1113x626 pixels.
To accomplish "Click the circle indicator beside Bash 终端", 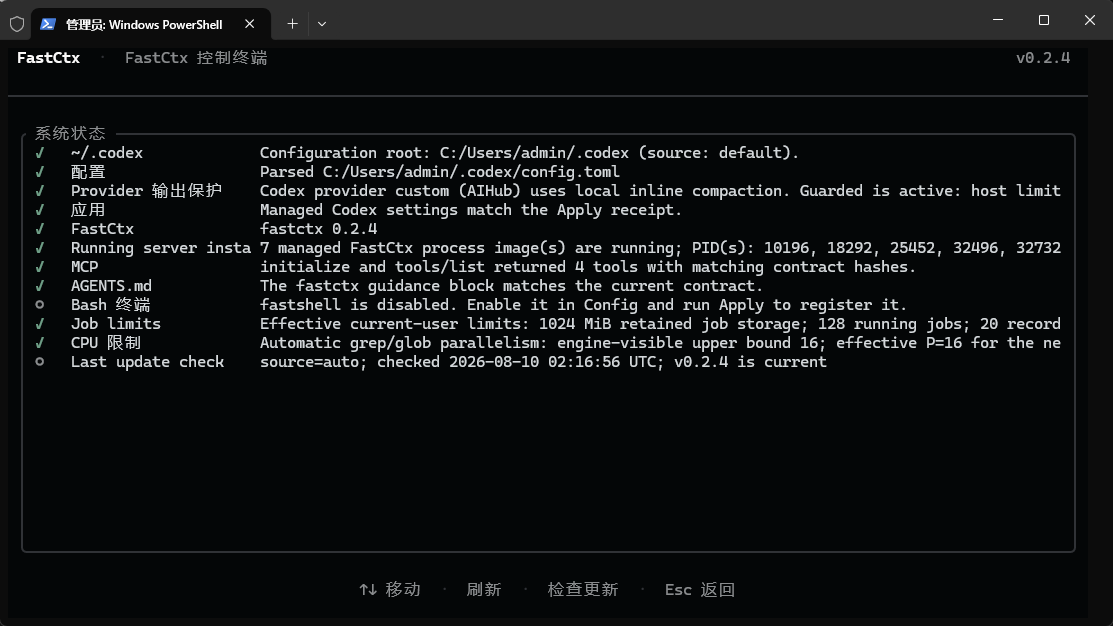I will 40,304.
